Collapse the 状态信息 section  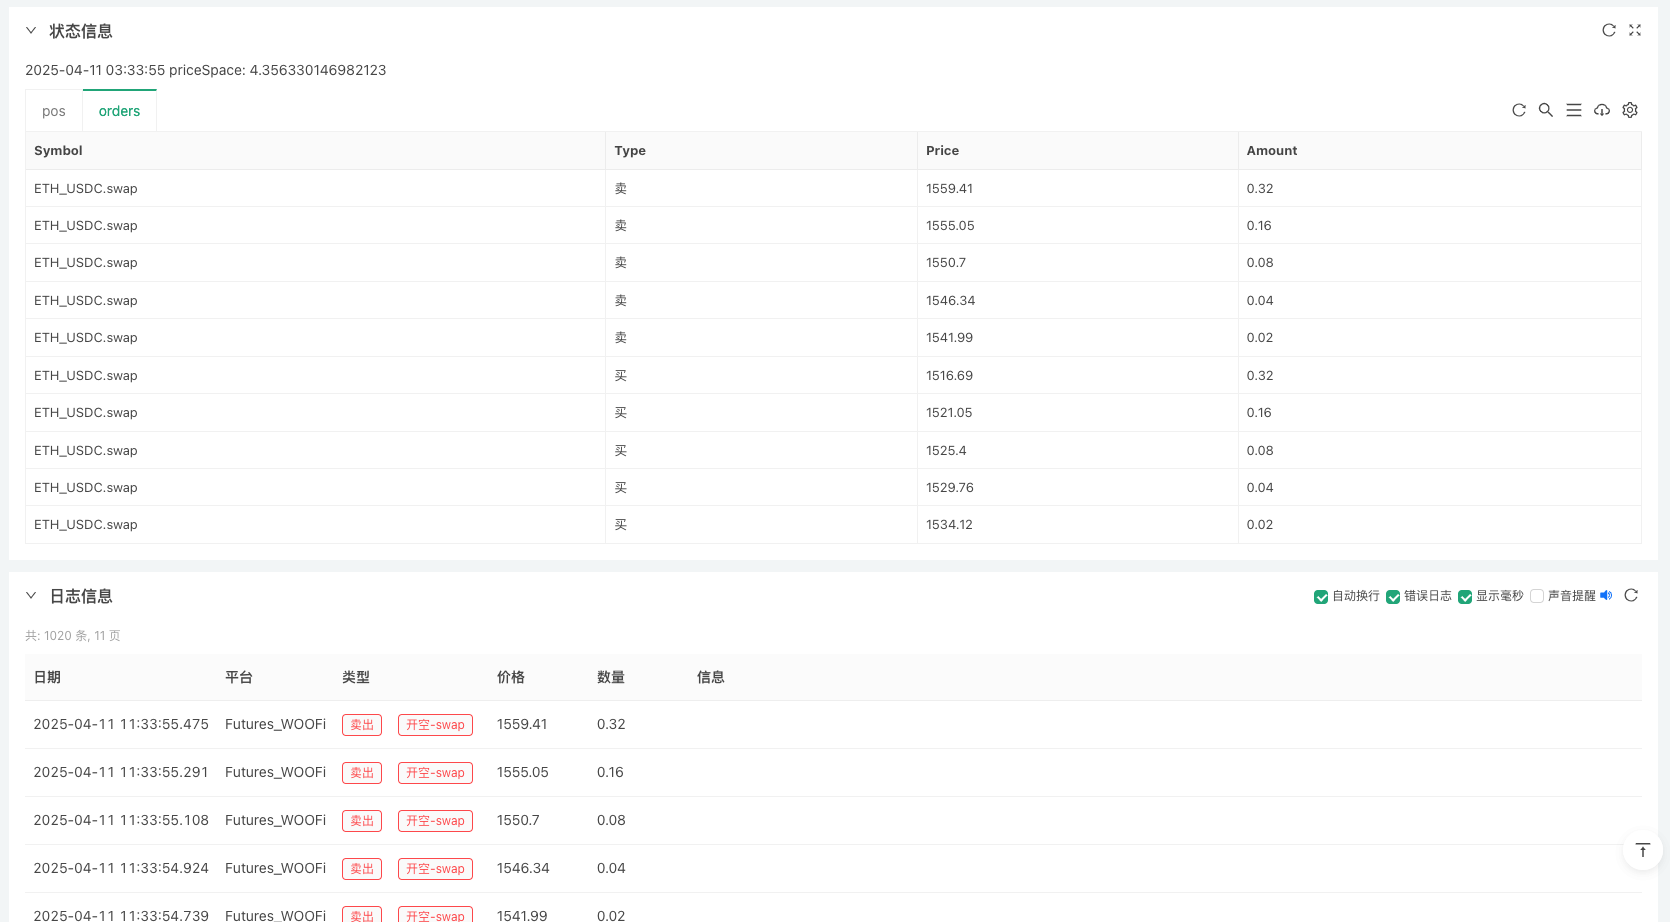pyautogui.click(x=31, y=31)
